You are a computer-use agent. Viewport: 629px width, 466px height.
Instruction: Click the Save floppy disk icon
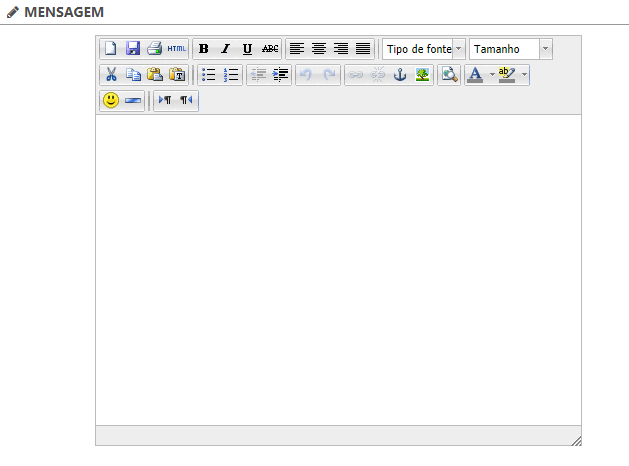133,49
